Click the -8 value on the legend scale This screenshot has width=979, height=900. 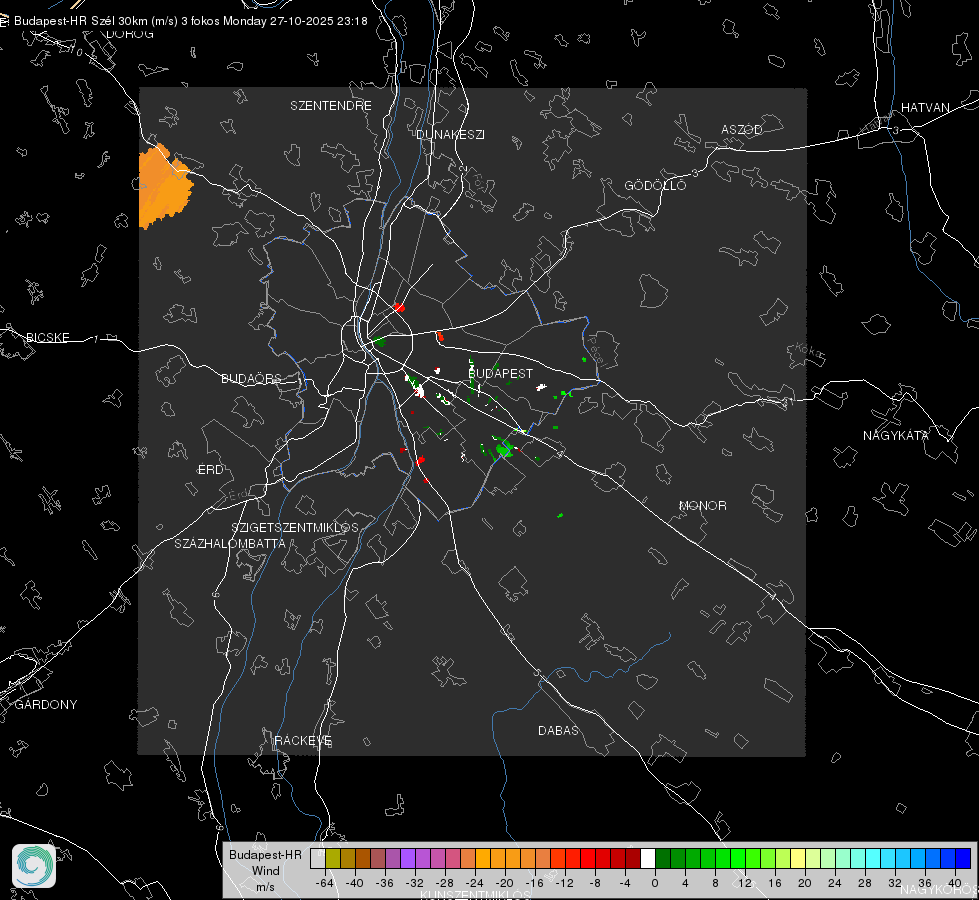tap(594, 883)
